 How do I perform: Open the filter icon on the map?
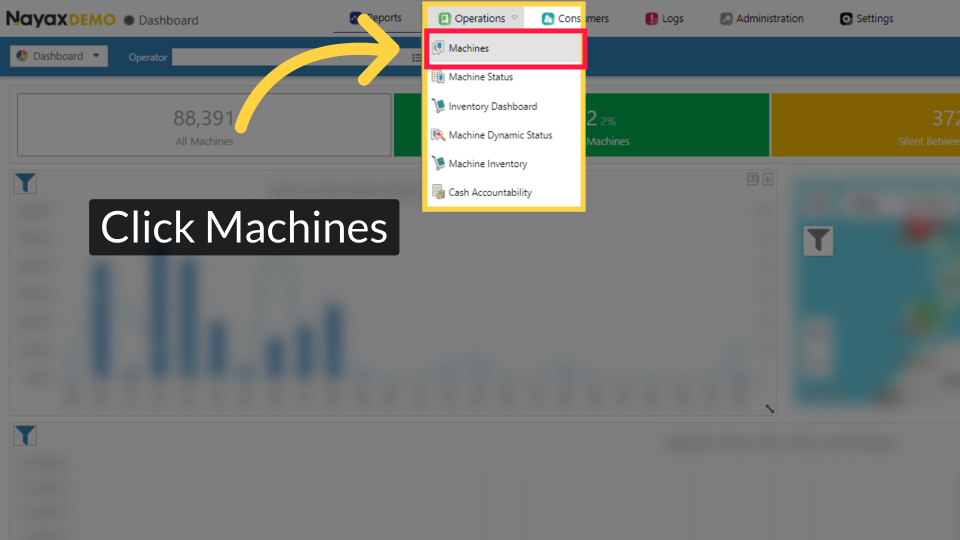[x=818, y=240]
